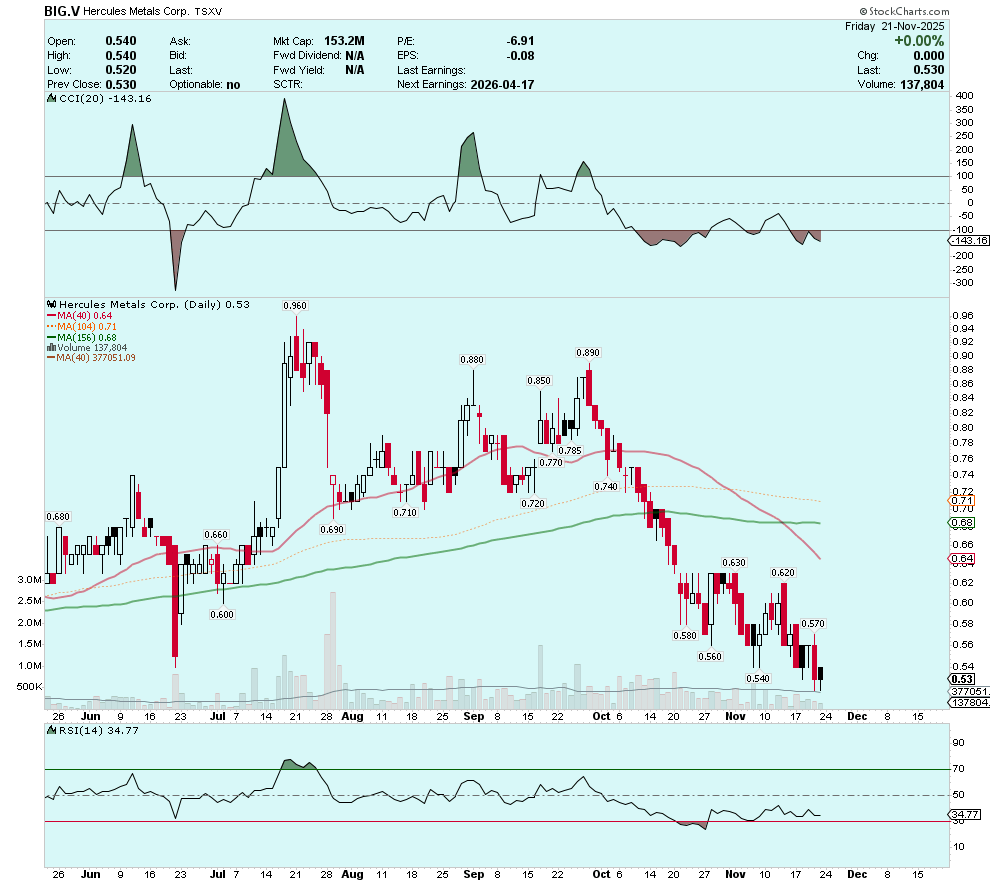Click the dotted orange marker for MA(104)
Viewport: 990px width, 883px height.
[x=52, y=326]
